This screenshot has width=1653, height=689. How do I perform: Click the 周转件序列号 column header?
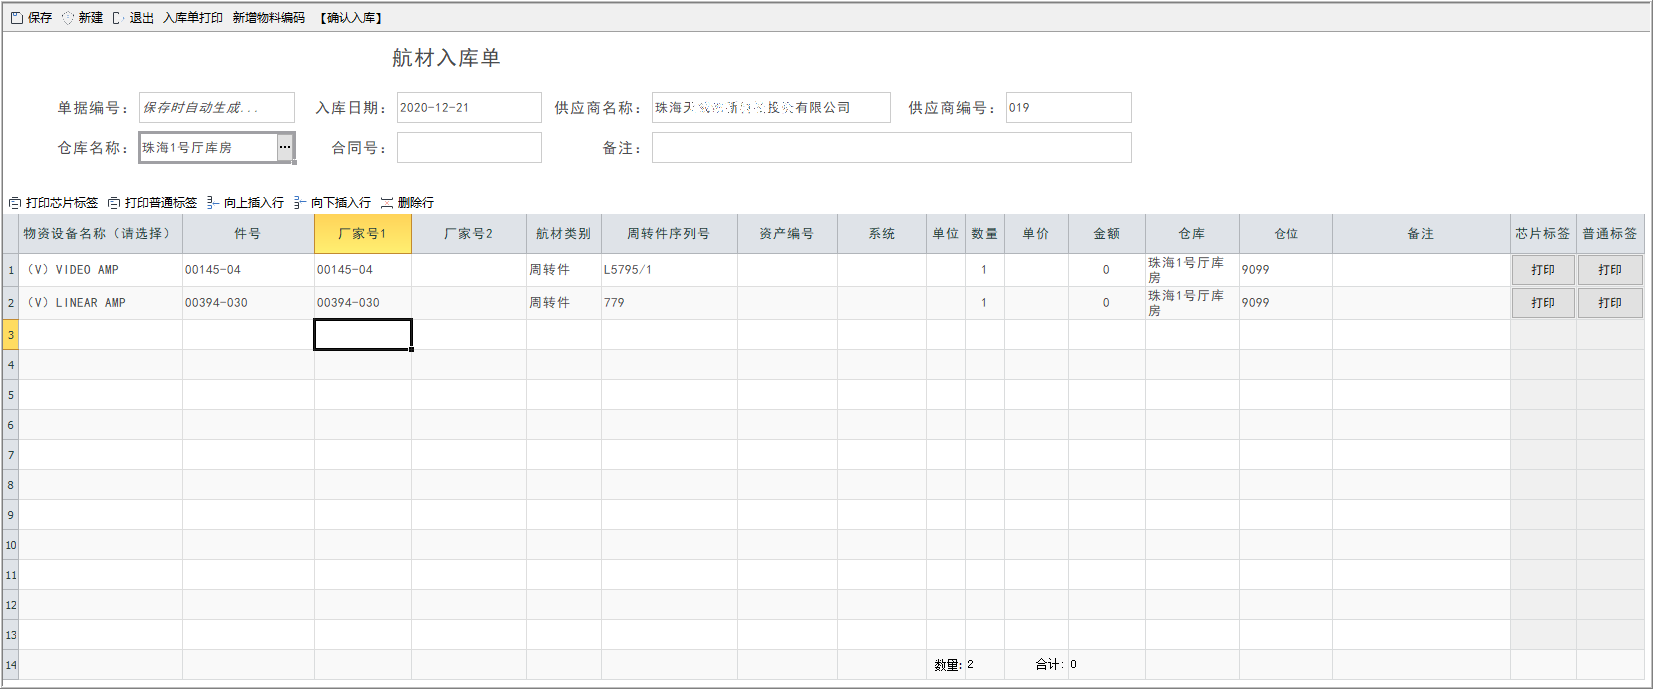tap(669, 234)
